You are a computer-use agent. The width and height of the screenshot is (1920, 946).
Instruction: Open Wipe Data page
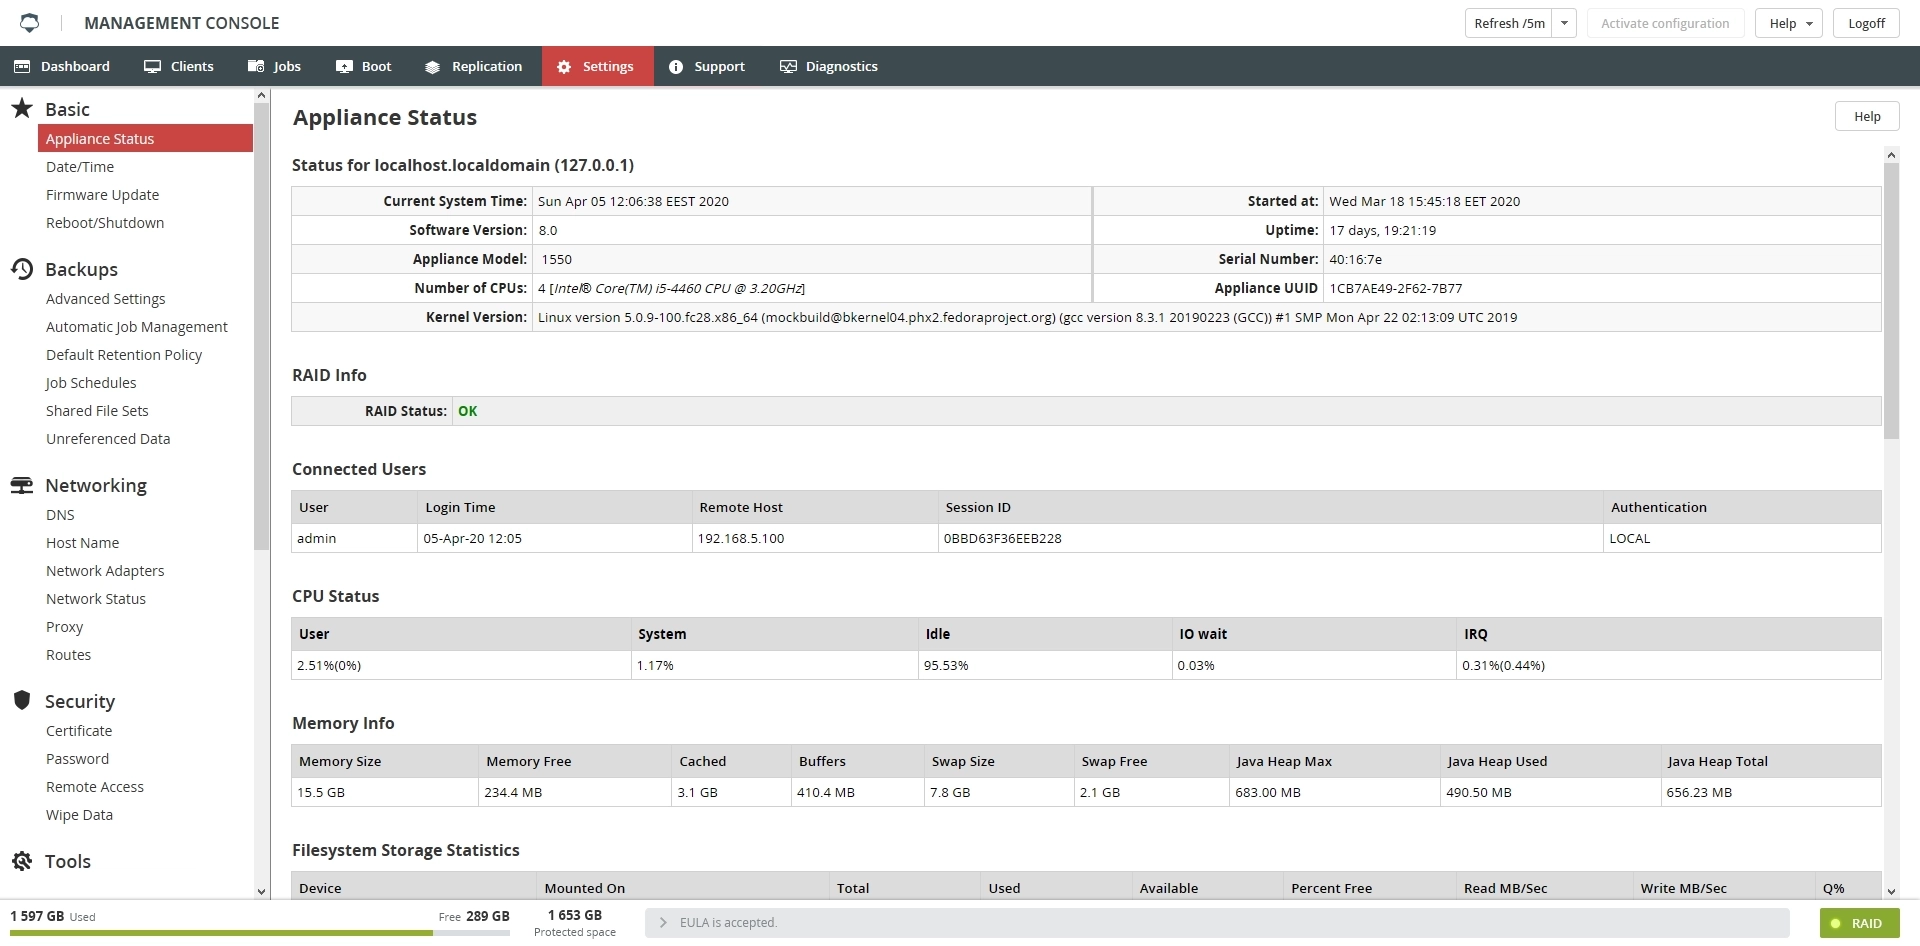79,815
